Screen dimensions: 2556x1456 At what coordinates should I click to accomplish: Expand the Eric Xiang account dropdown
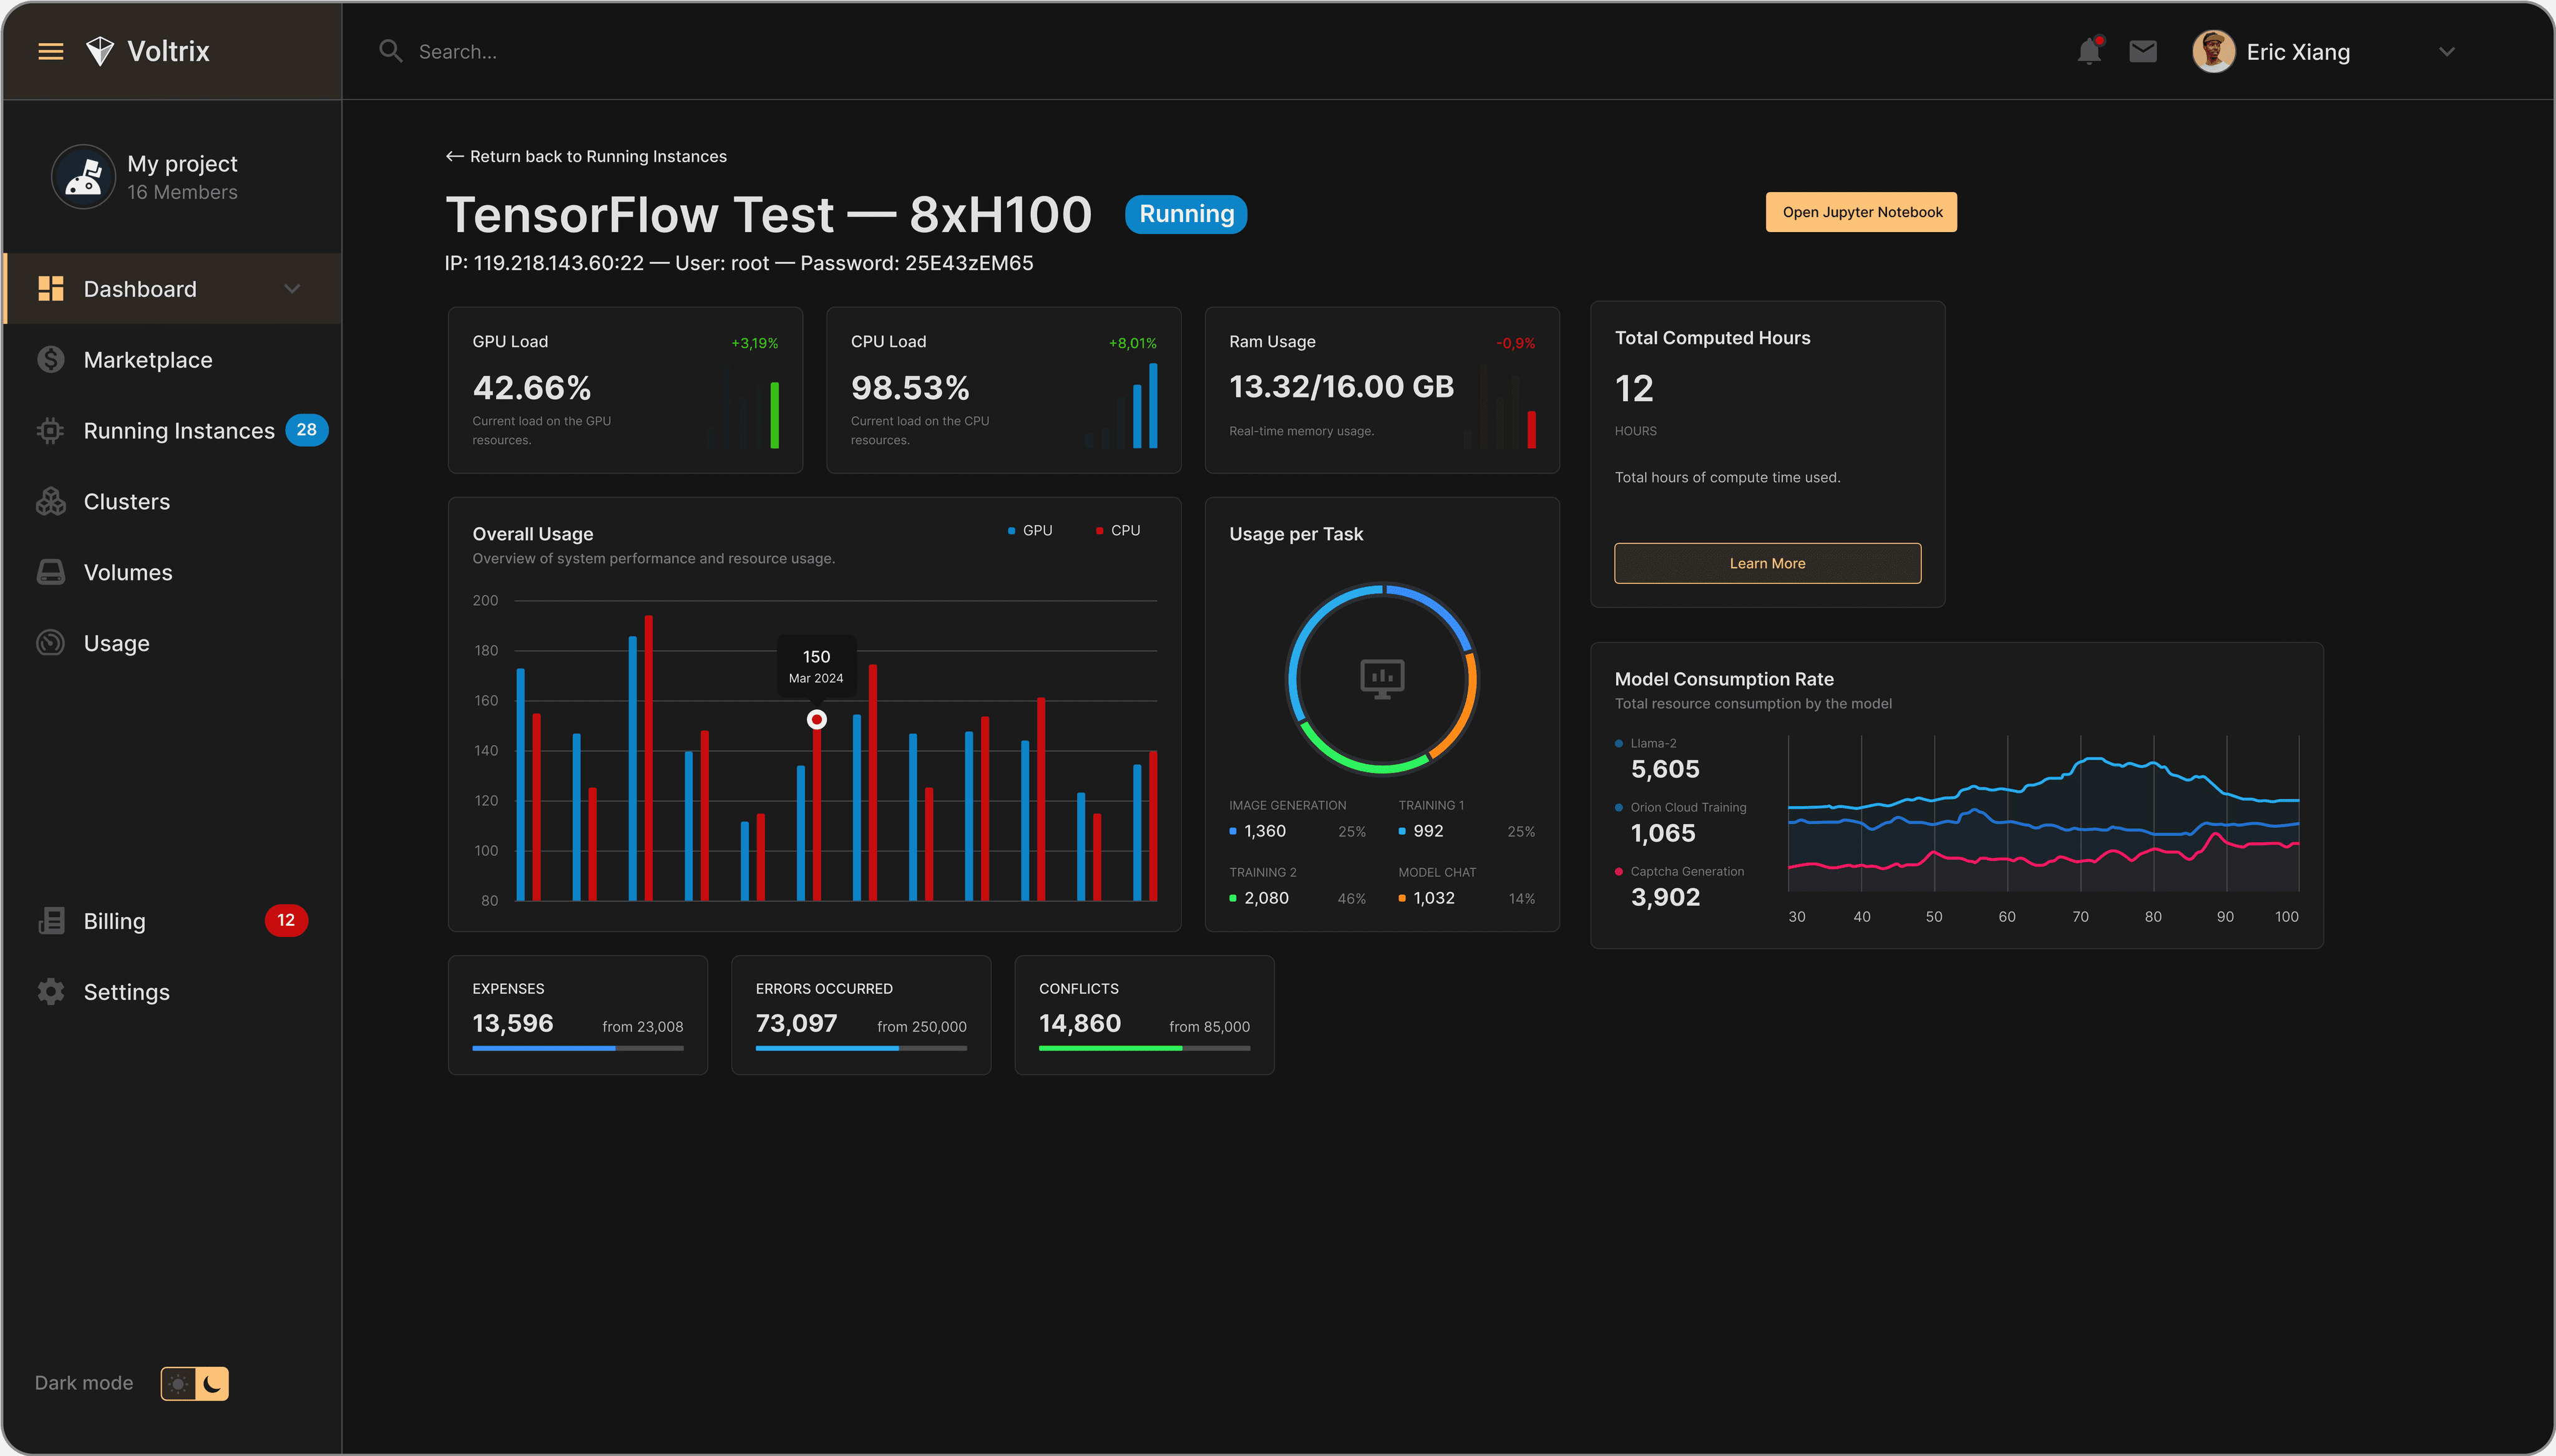[x=2447, y=52]
